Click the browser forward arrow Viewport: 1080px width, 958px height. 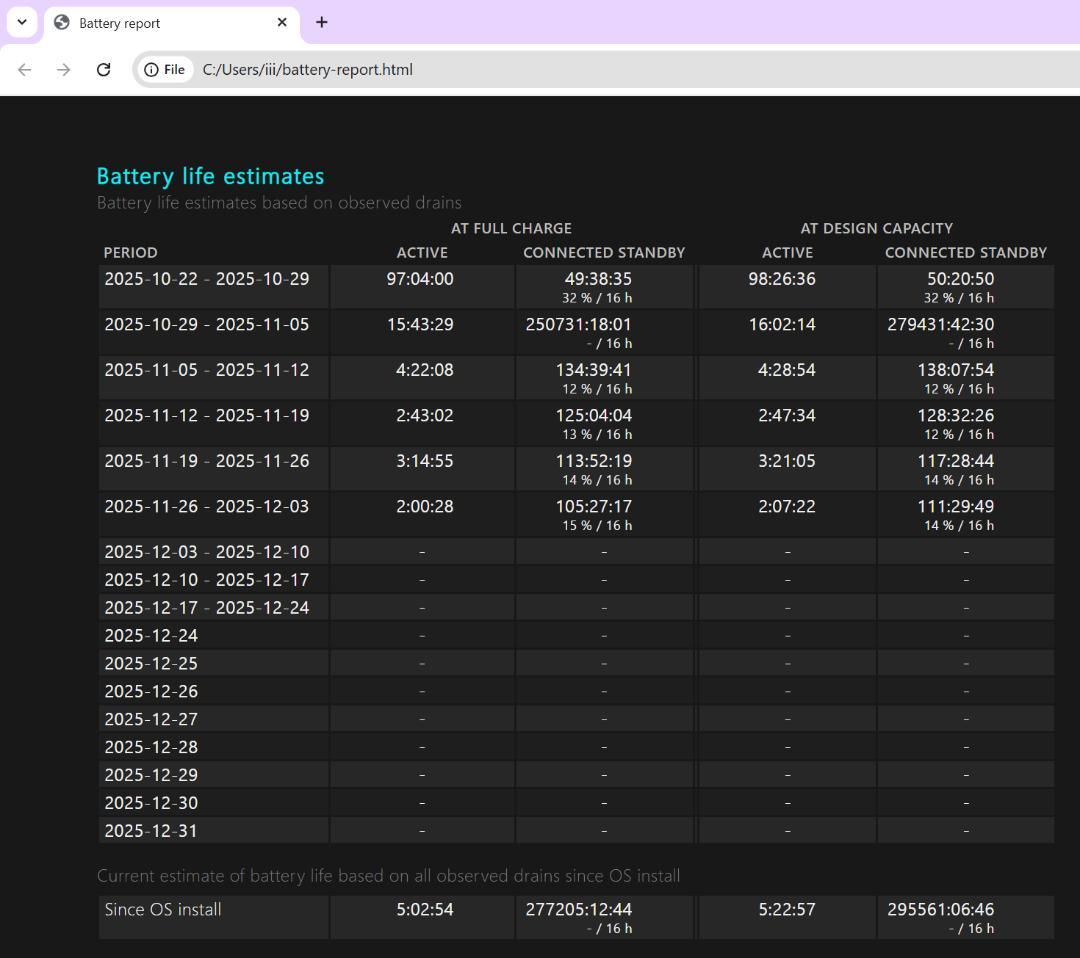pos(64,69)
